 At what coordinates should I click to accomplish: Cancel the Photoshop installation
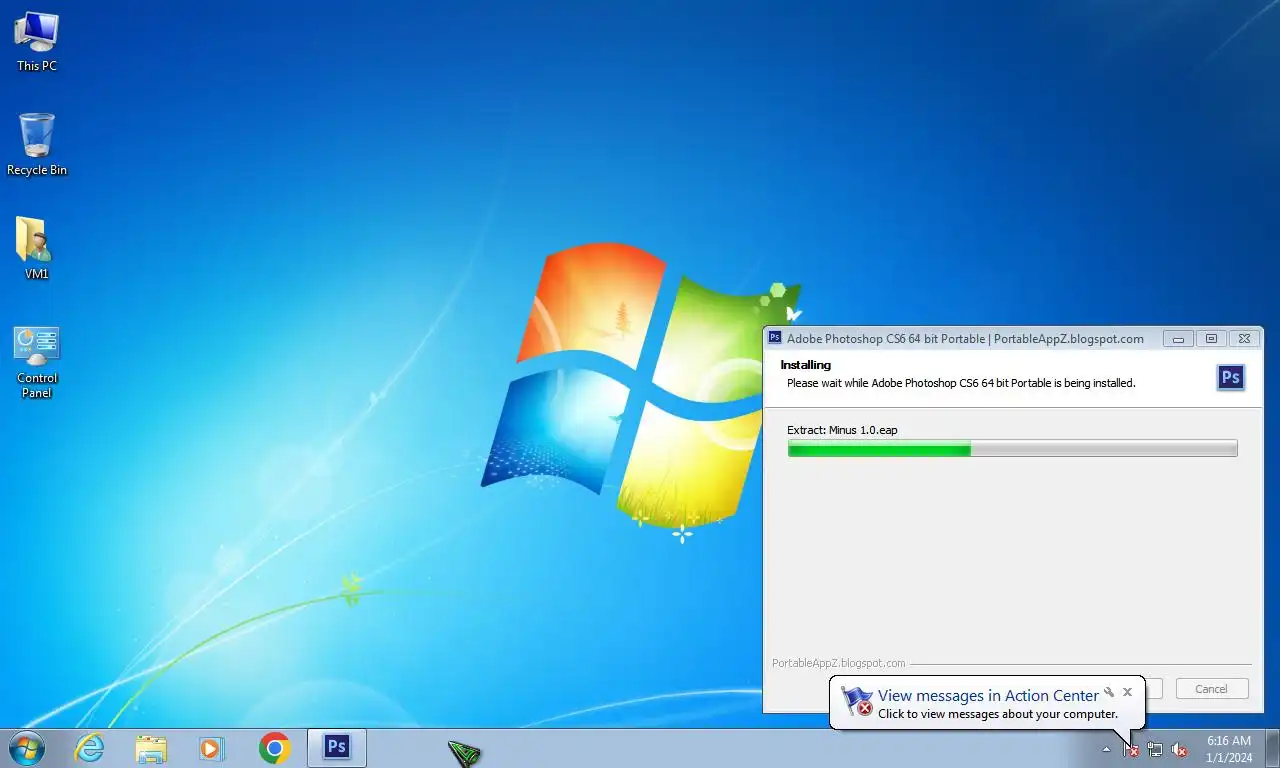(1211, 689)
